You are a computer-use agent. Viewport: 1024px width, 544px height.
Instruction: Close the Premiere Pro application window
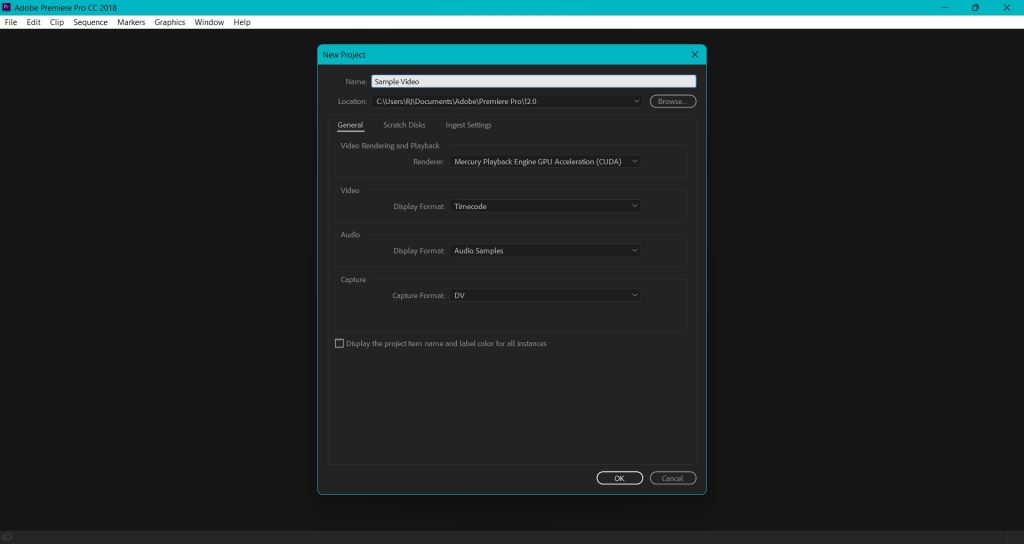(x=1006, y=7)
